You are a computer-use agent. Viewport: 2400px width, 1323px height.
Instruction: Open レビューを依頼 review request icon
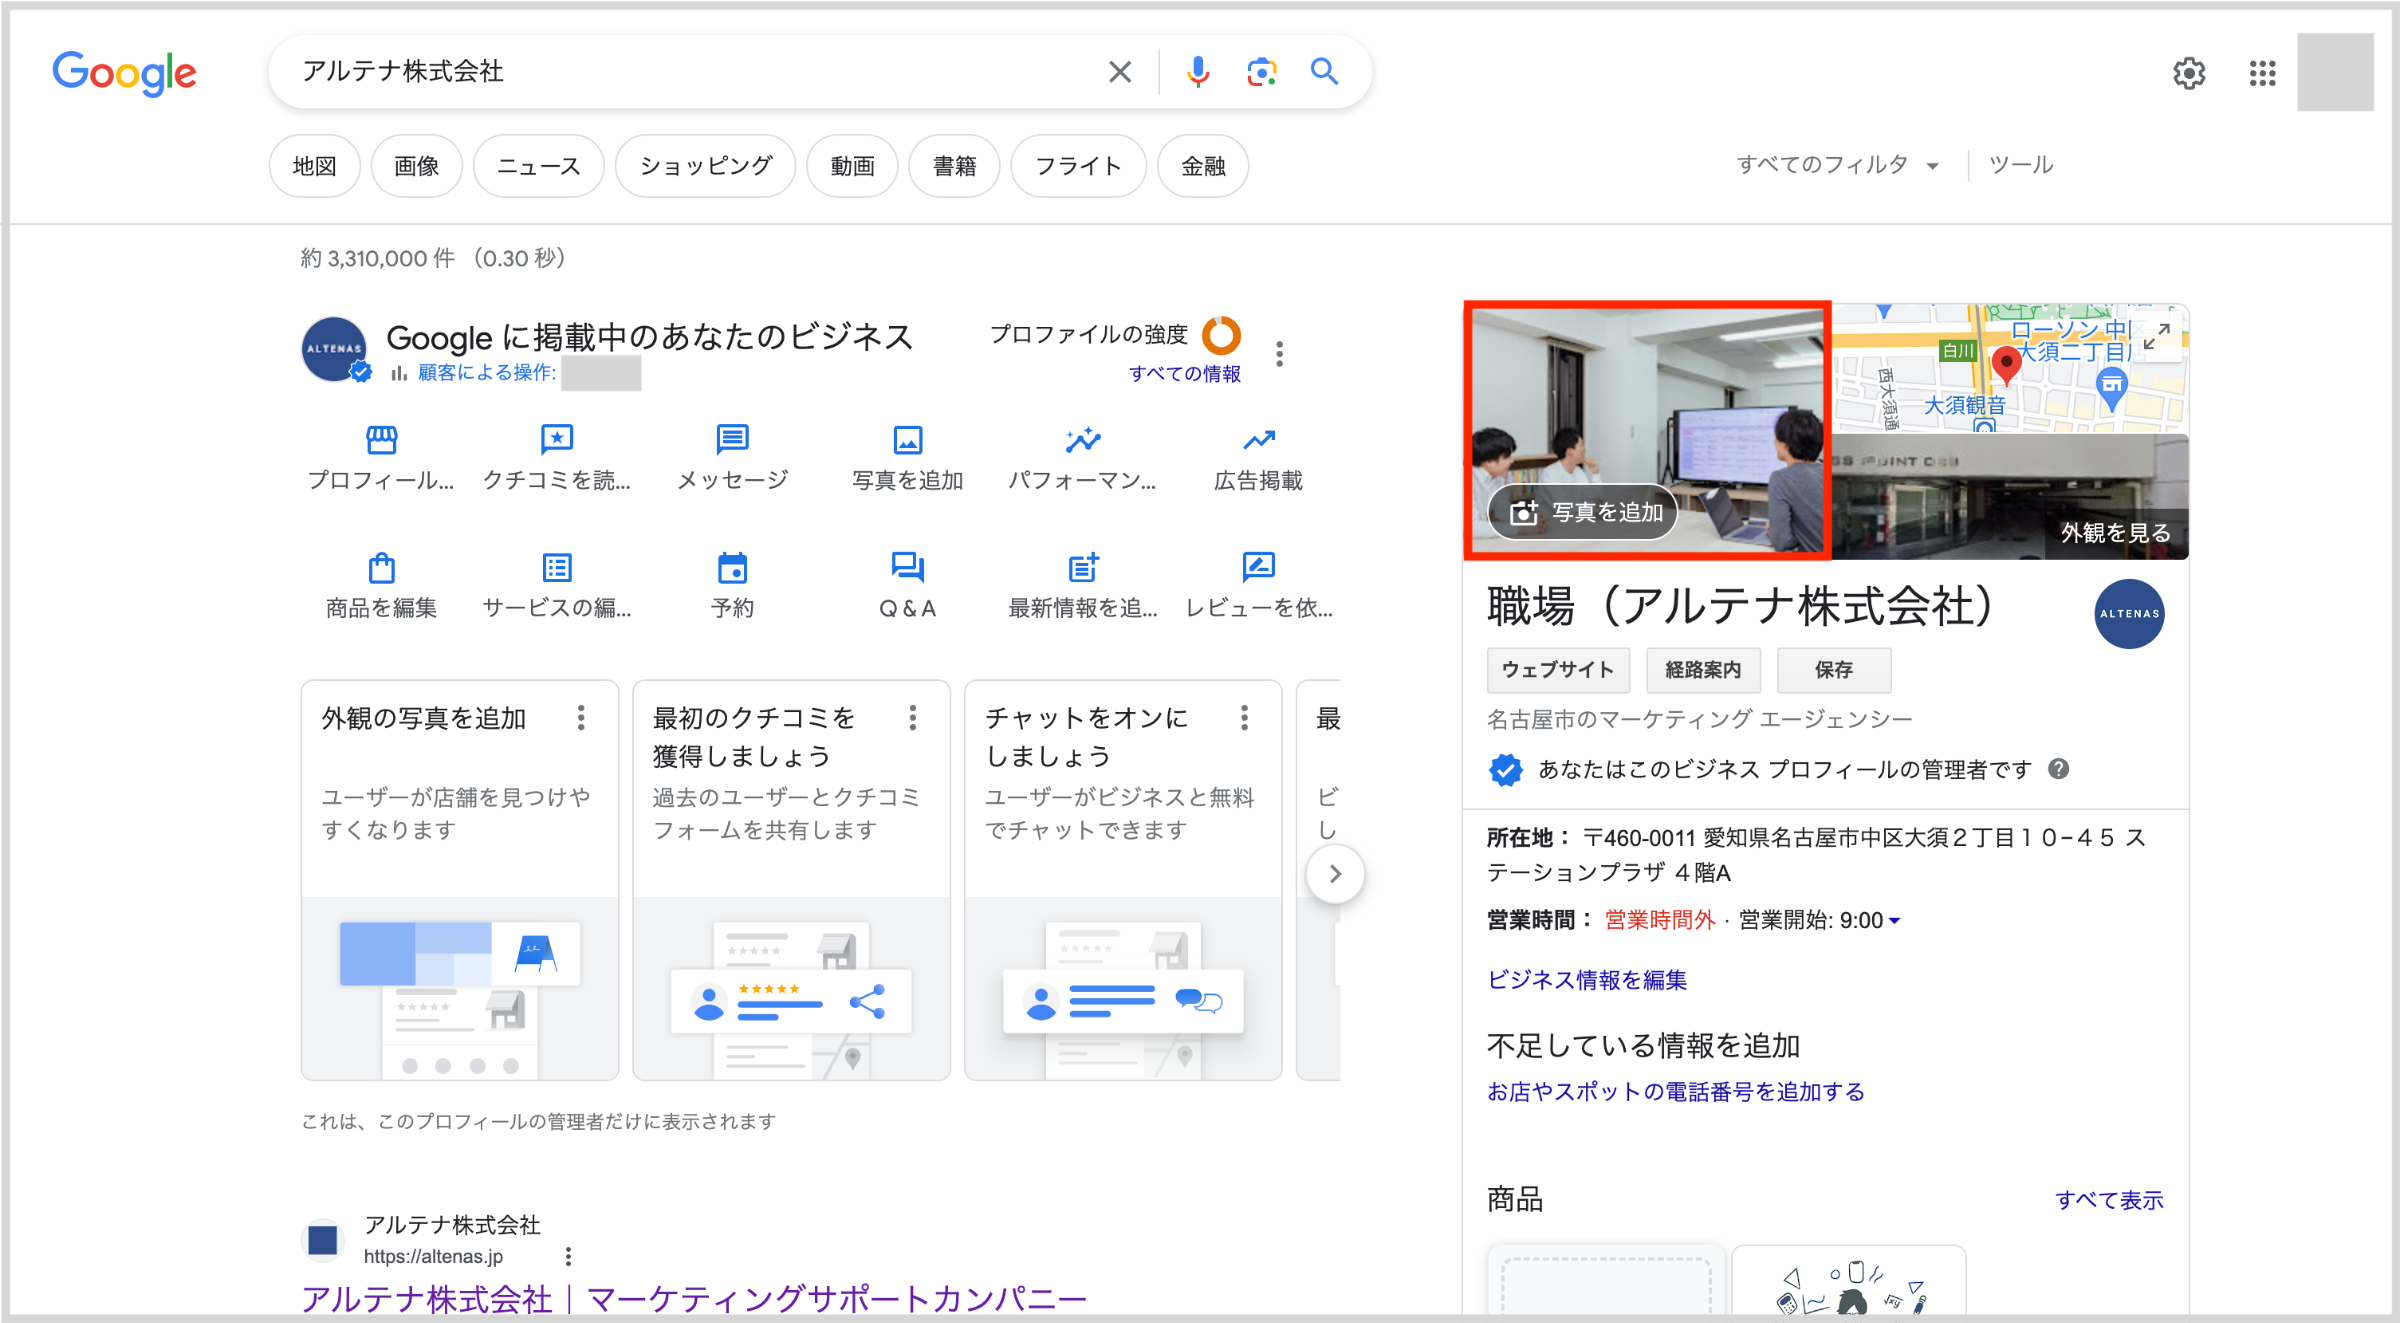[x=1259, y=568]
